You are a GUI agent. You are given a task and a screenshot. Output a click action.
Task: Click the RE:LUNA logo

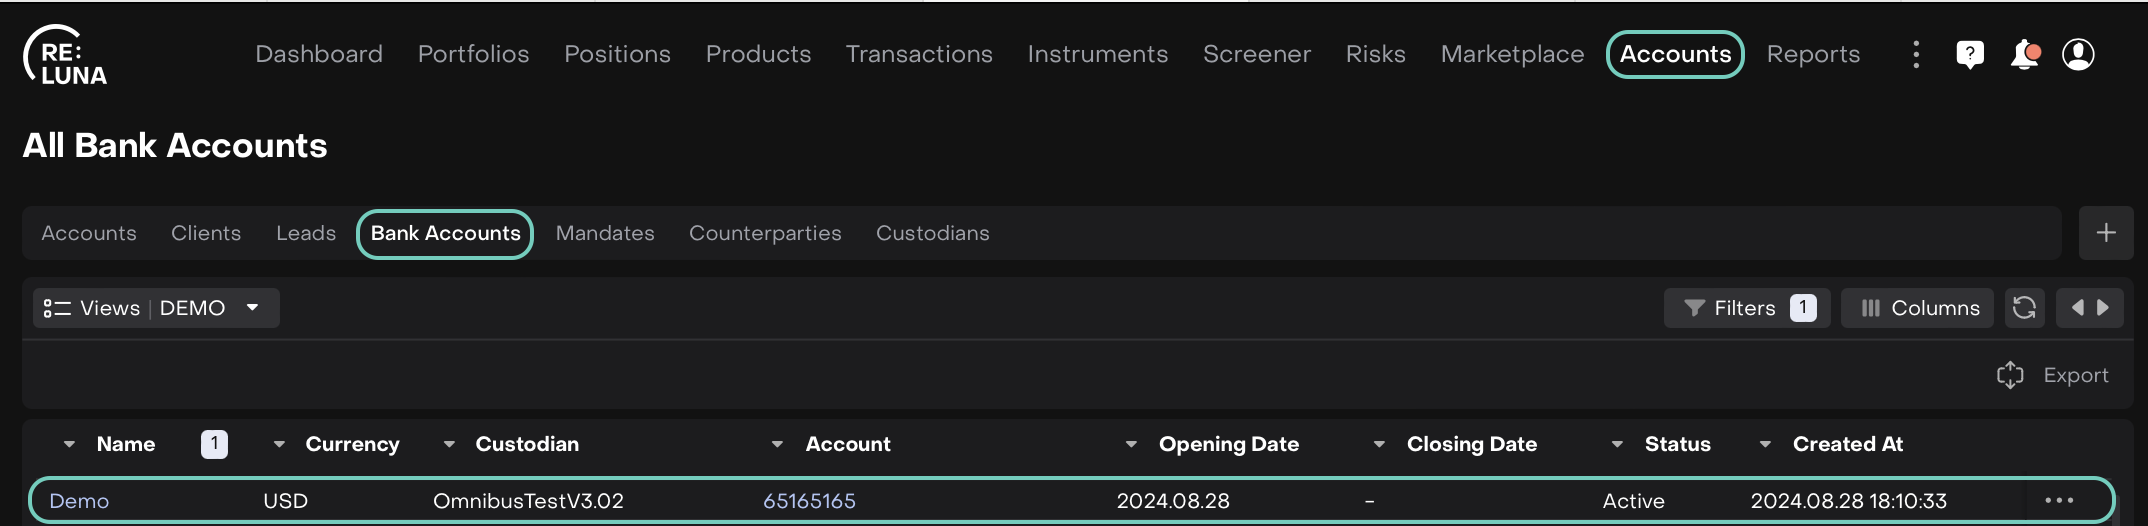tap(66, 56)
